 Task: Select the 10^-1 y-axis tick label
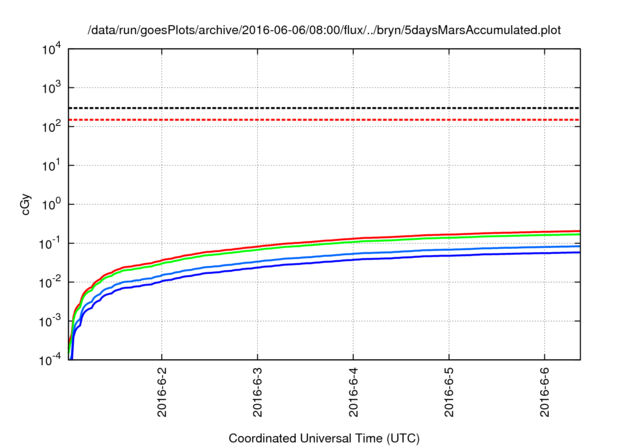coord(50,244)
